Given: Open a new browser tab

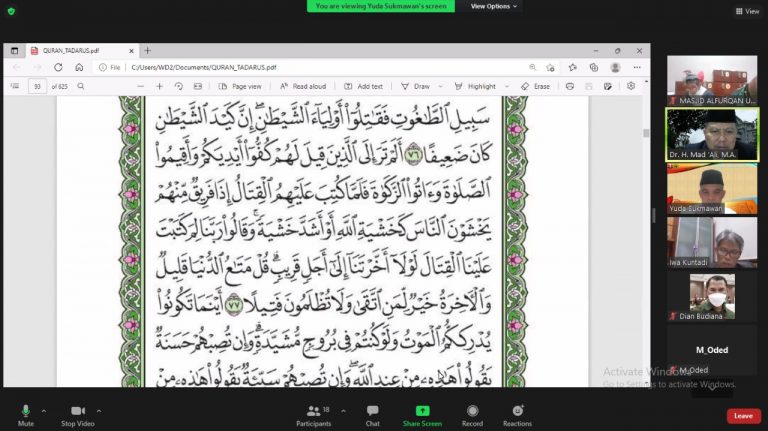Looking at the screenshot, I should [x=147, y=50].
